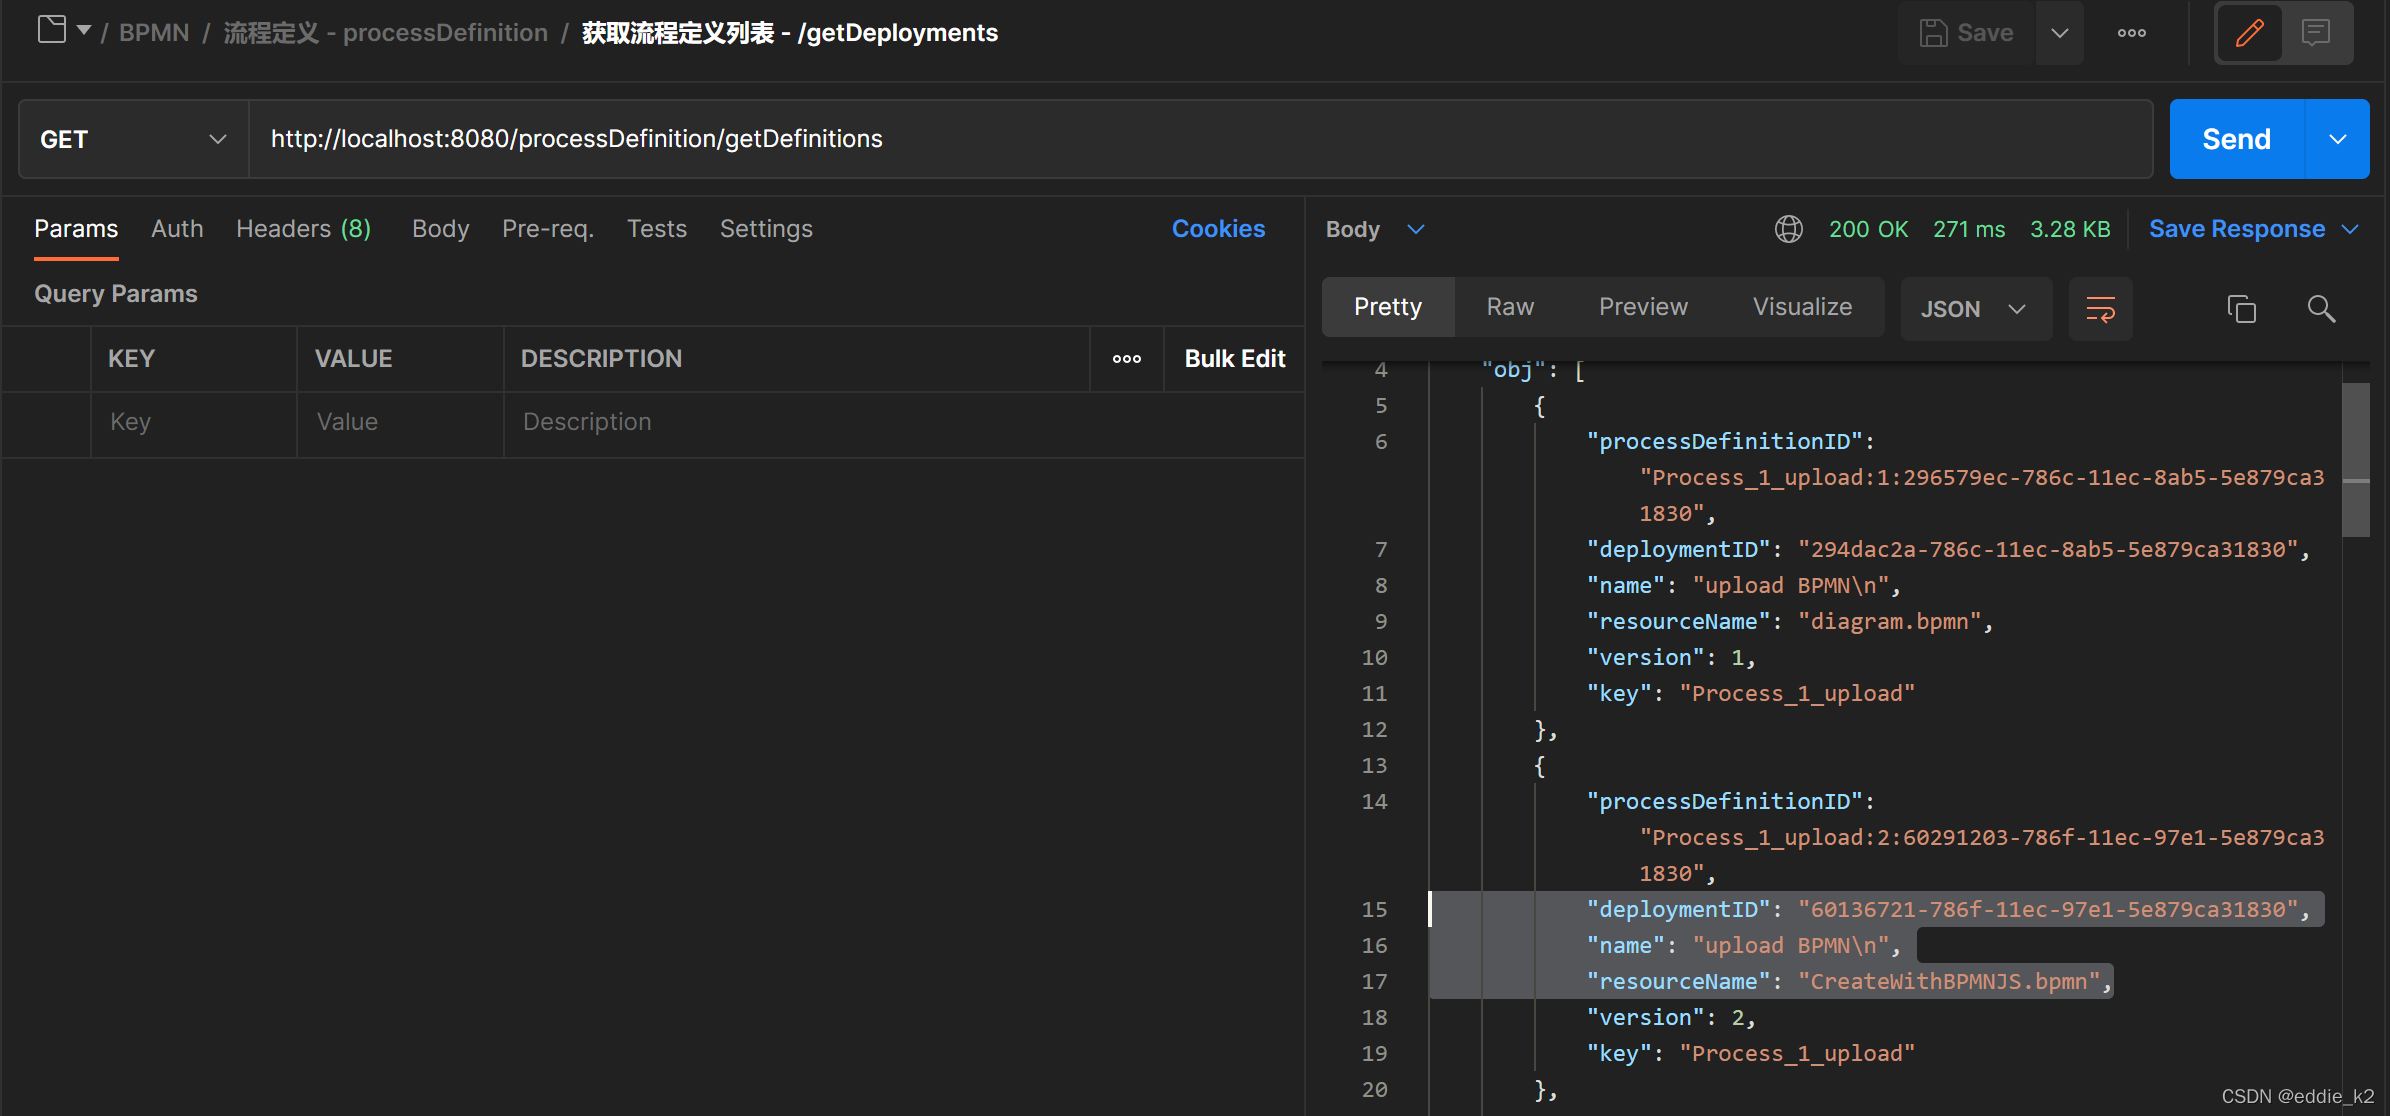
Task: Click the 3.28 KB response size
Action: click(2070, 230)
